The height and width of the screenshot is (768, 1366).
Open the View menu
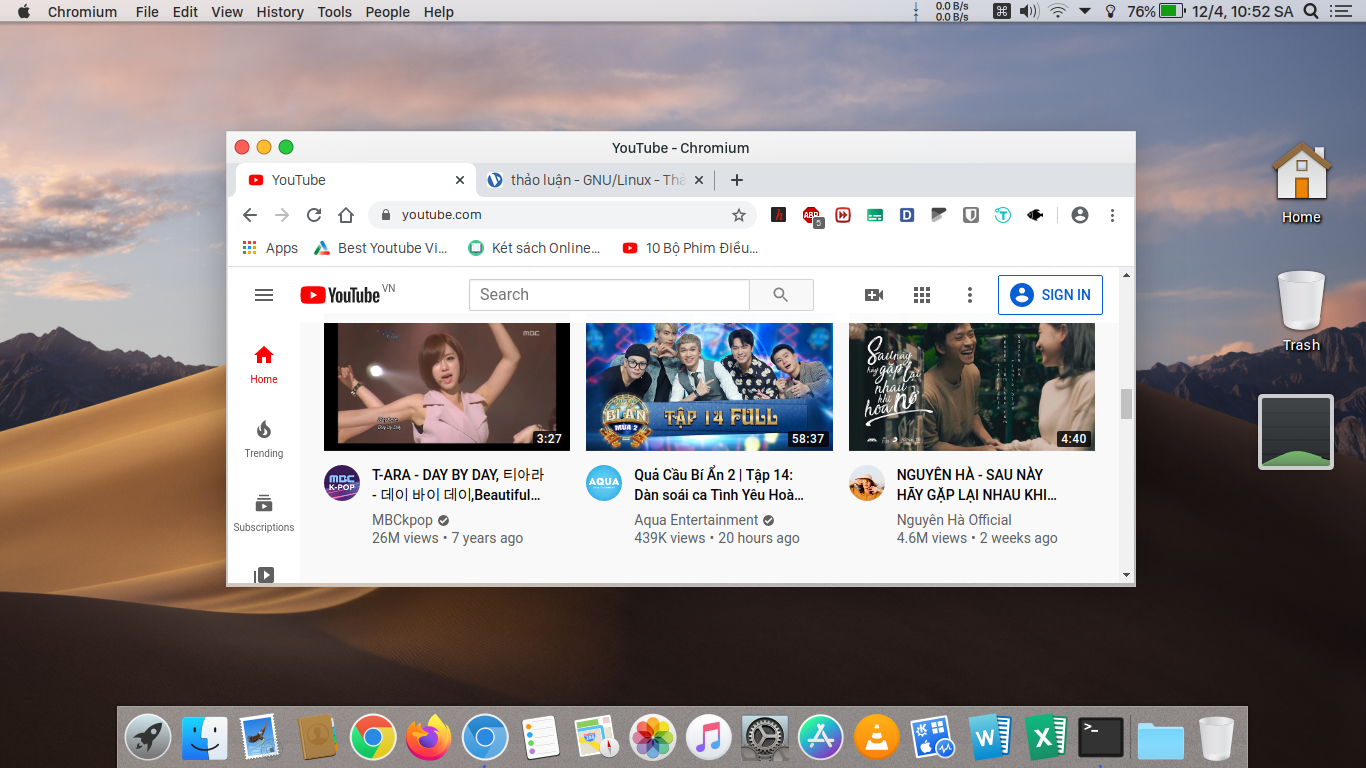click(227, 12)
